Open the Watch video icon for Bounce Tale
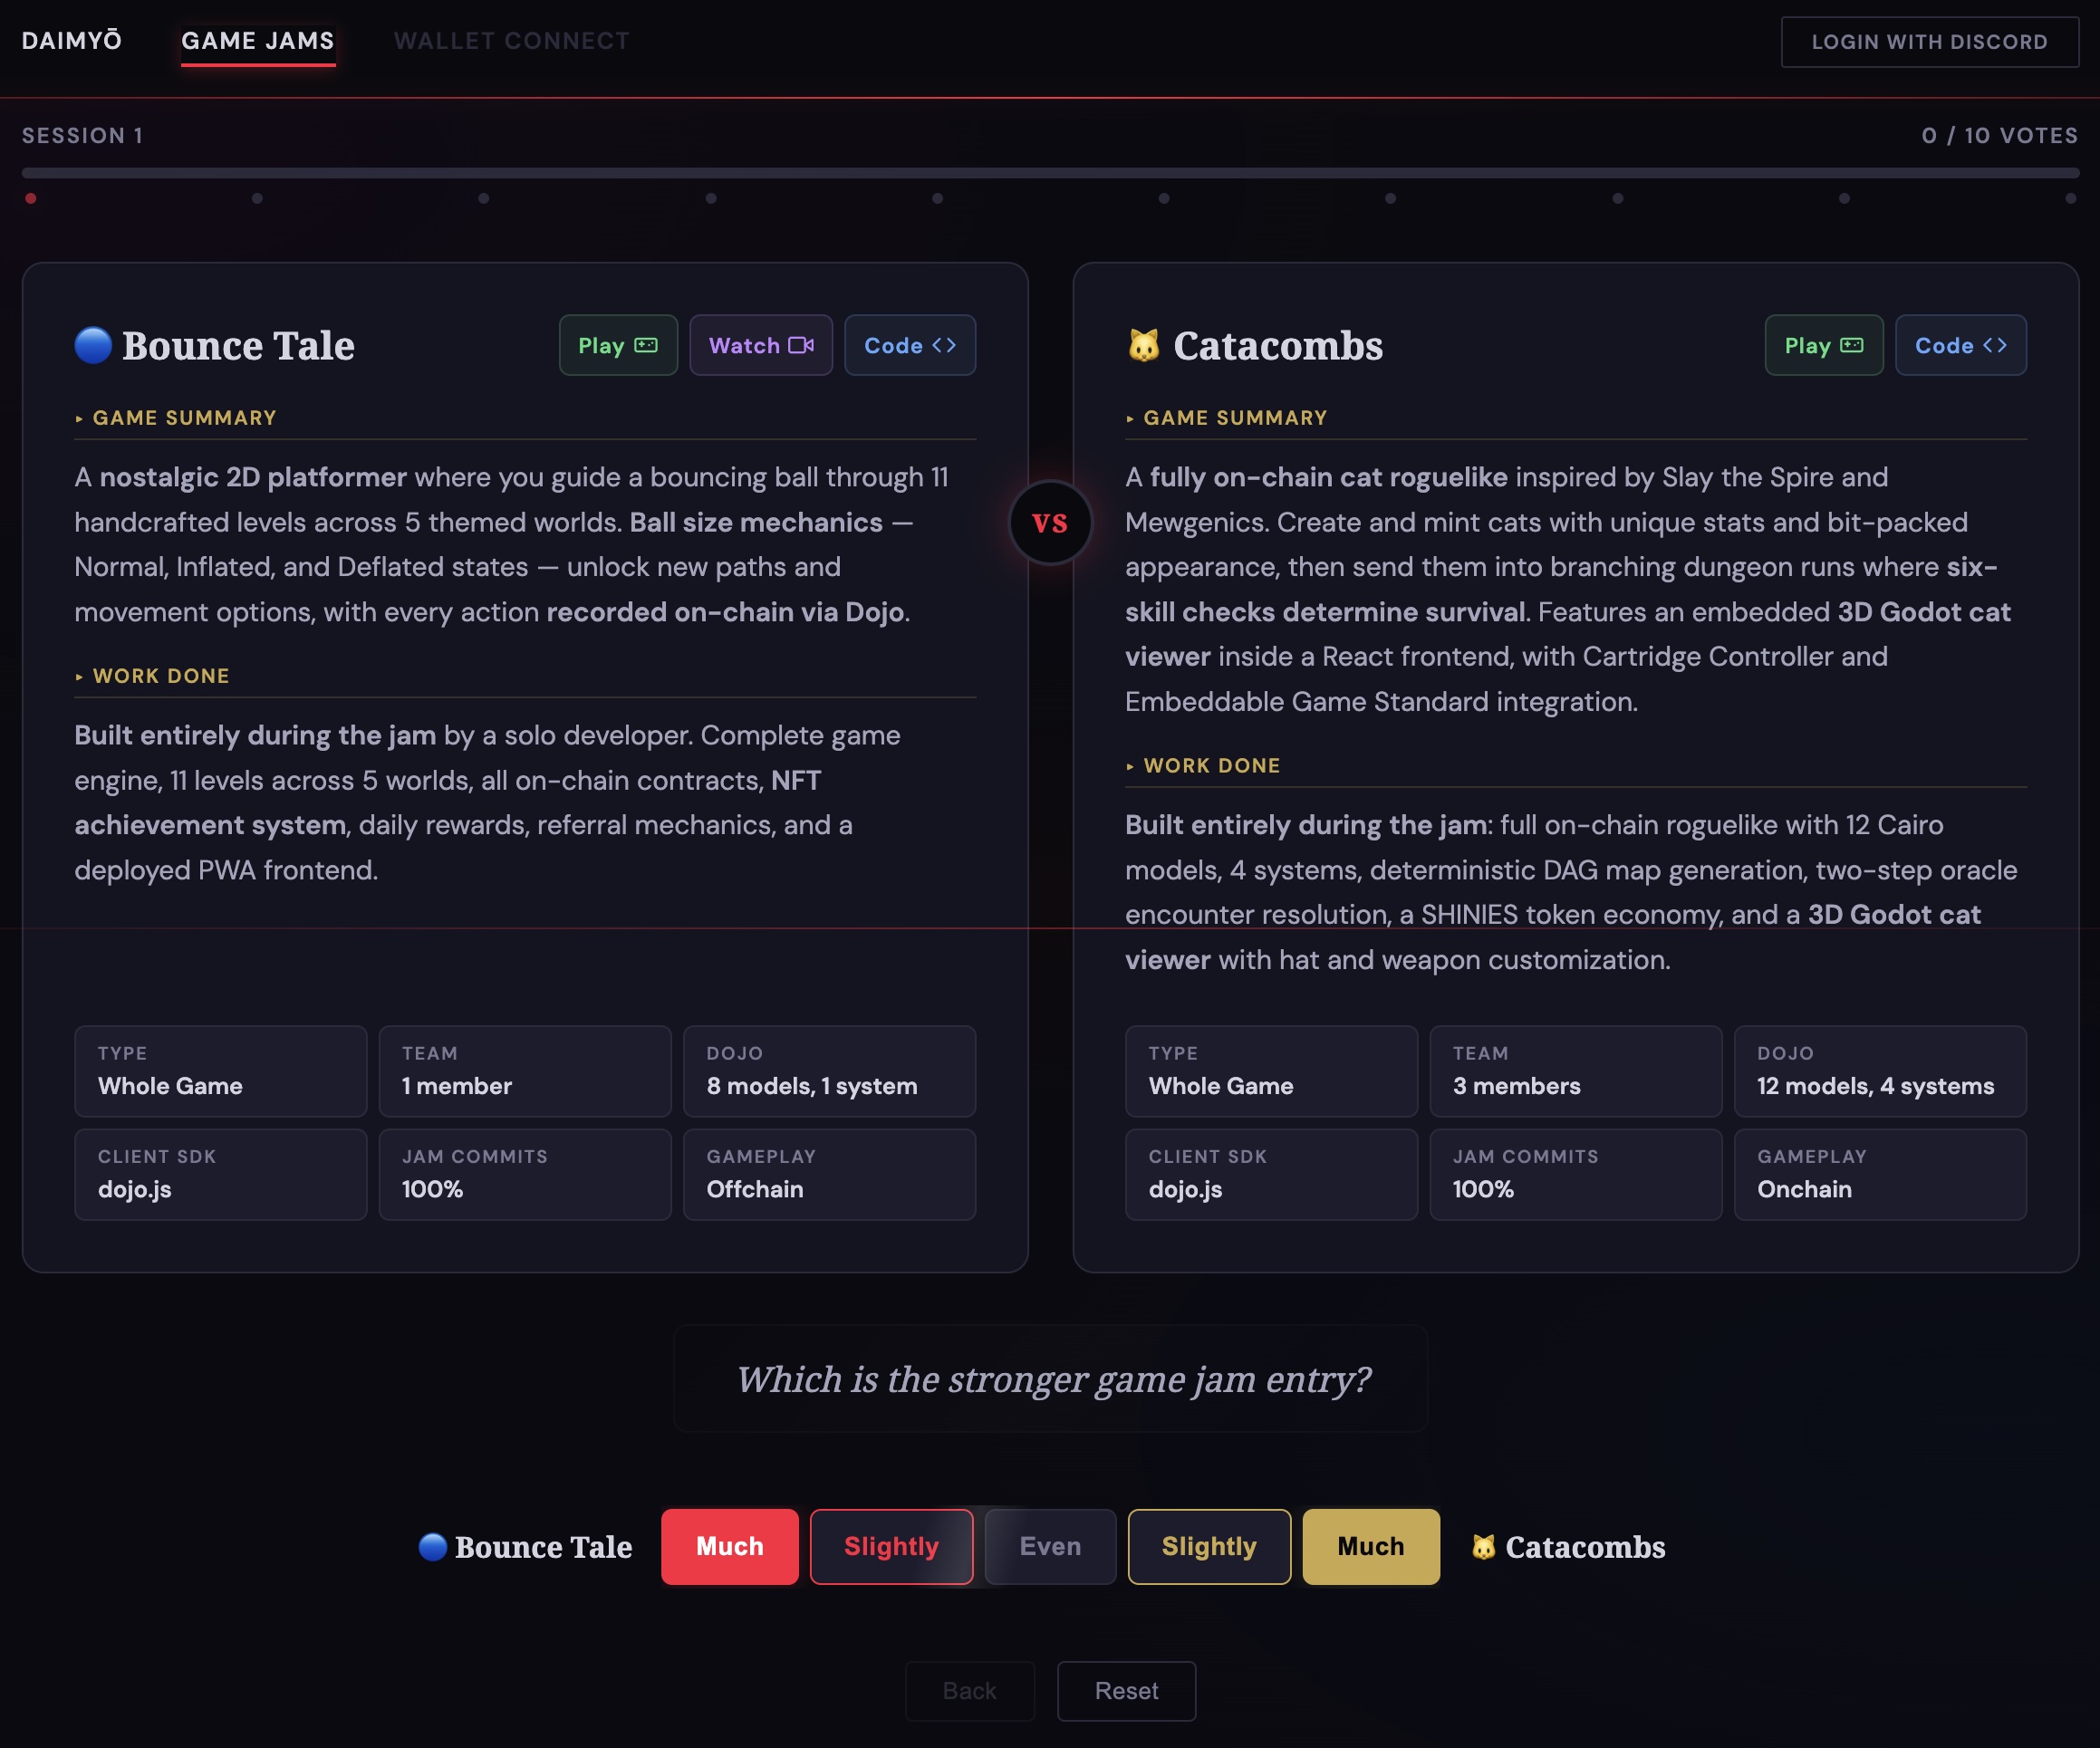2100x1748 pixels. click(800, 345)
